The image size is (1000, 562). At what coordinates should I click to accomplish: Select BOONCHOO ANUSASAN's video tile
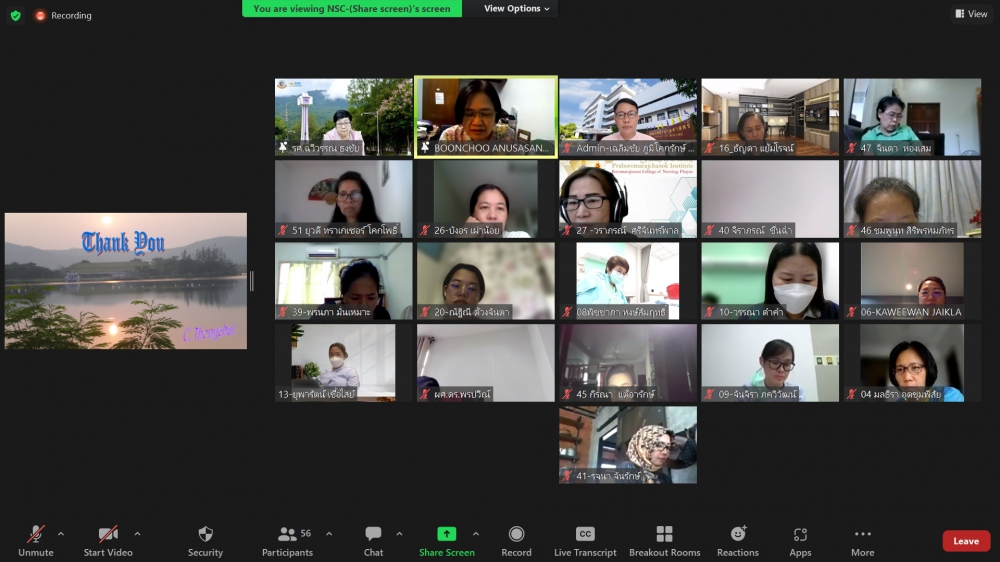tap(486, 117)
